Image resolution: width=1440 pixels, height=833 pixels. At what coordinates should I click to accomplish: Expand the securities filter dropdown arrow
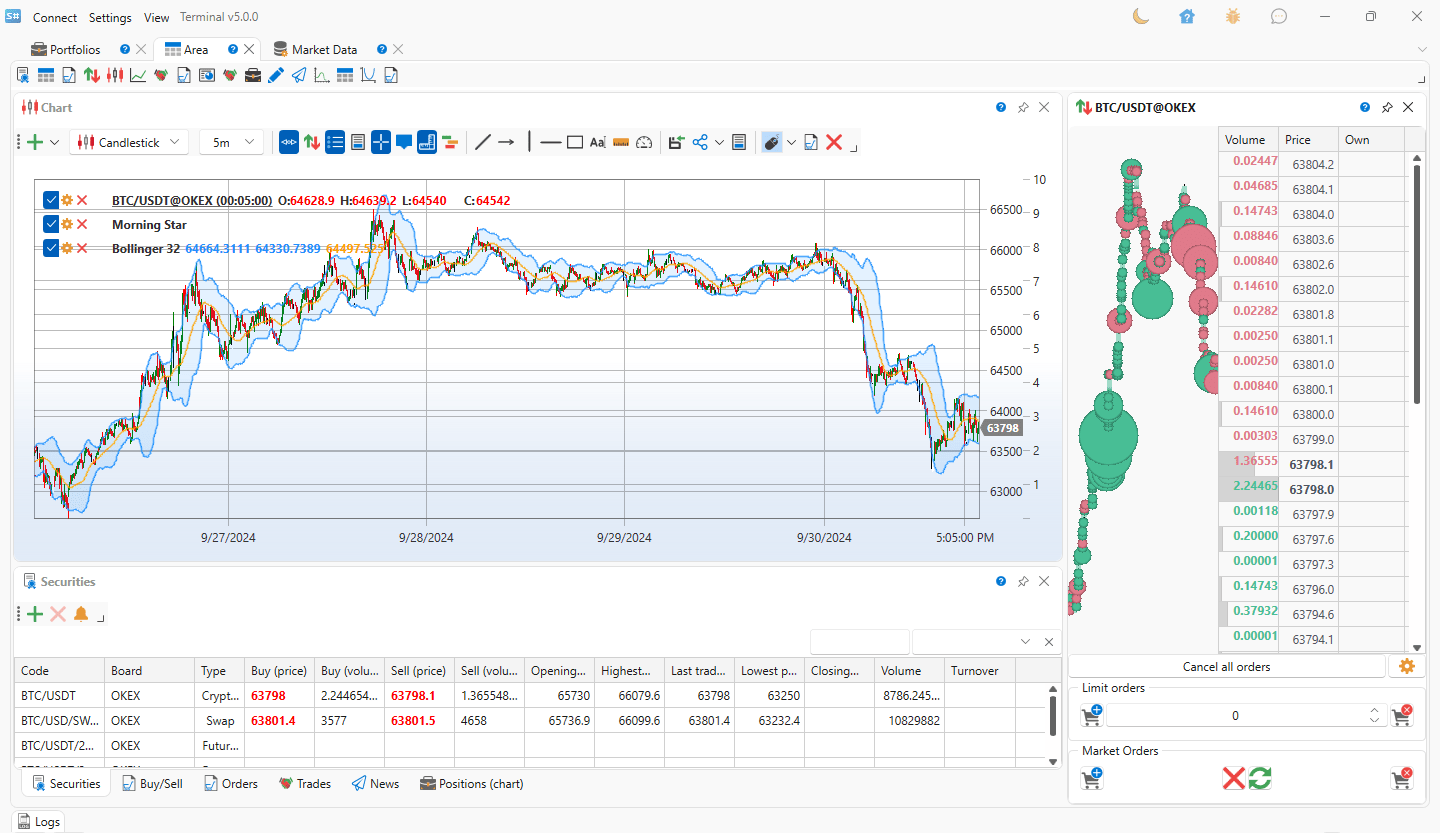click(x=1025, y=641)
